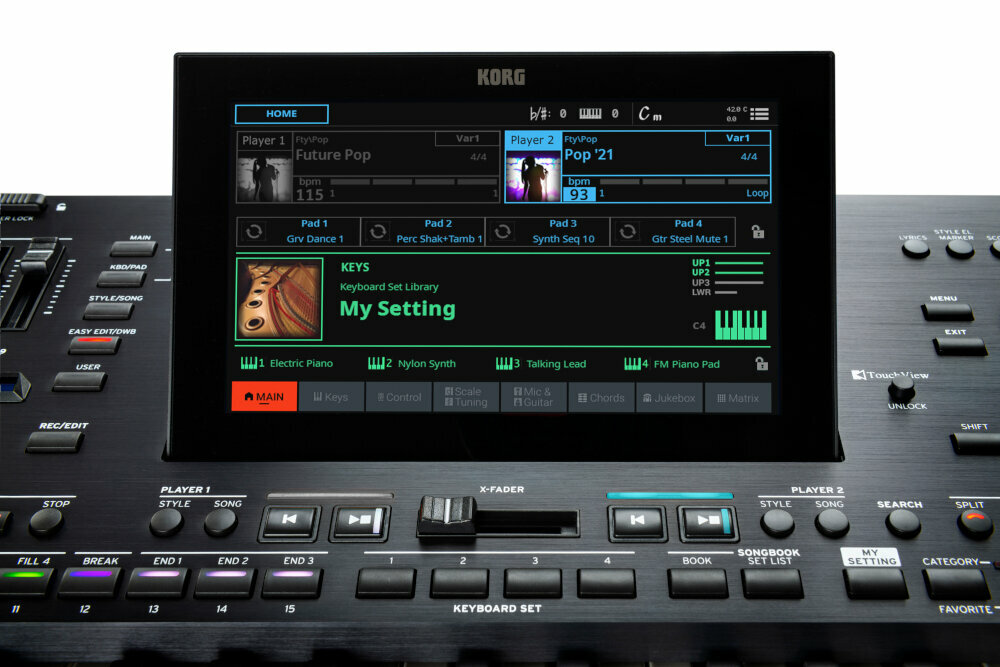Toggle the Pads row lock icon
Viewport: 1000px width, 667px height.
[758, 232]
